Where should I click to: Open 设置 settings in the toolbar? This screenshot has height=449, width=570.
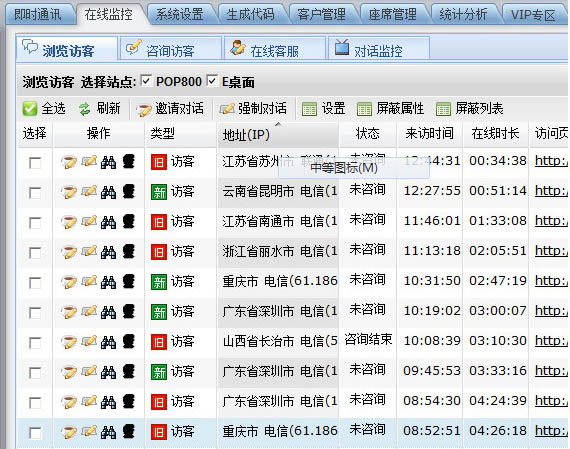click(324, 108)
